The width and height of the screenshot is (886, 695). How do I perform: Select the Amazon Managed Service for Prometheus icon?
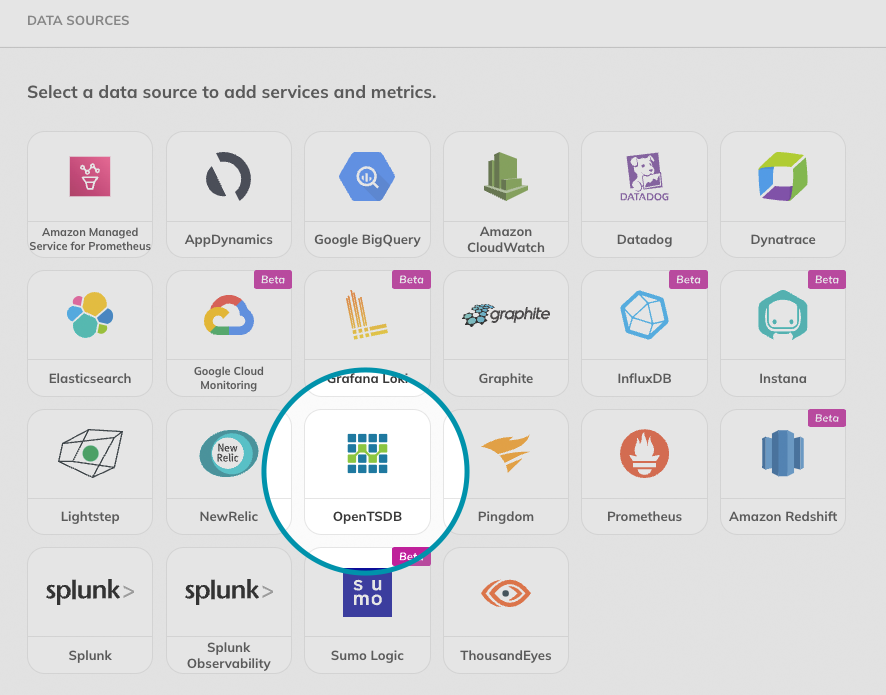(89, 176)
